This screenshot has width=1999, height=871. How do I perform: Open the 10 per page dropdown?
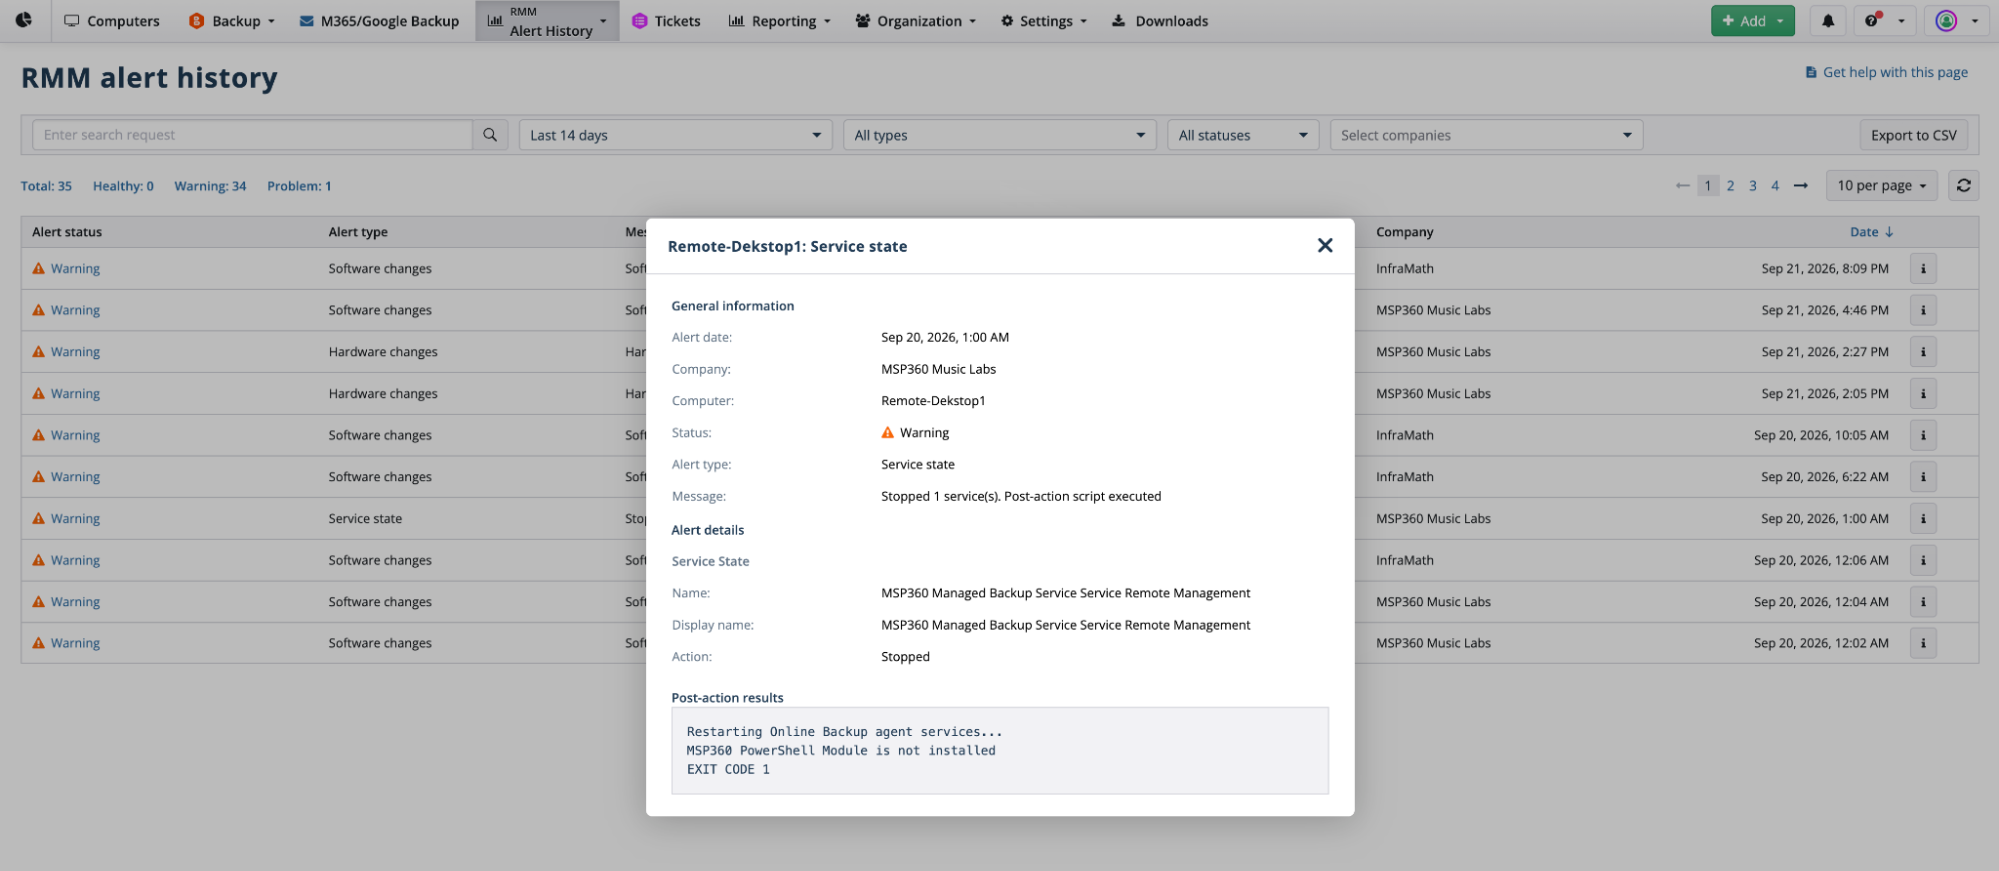click(x=1881, y=186)
